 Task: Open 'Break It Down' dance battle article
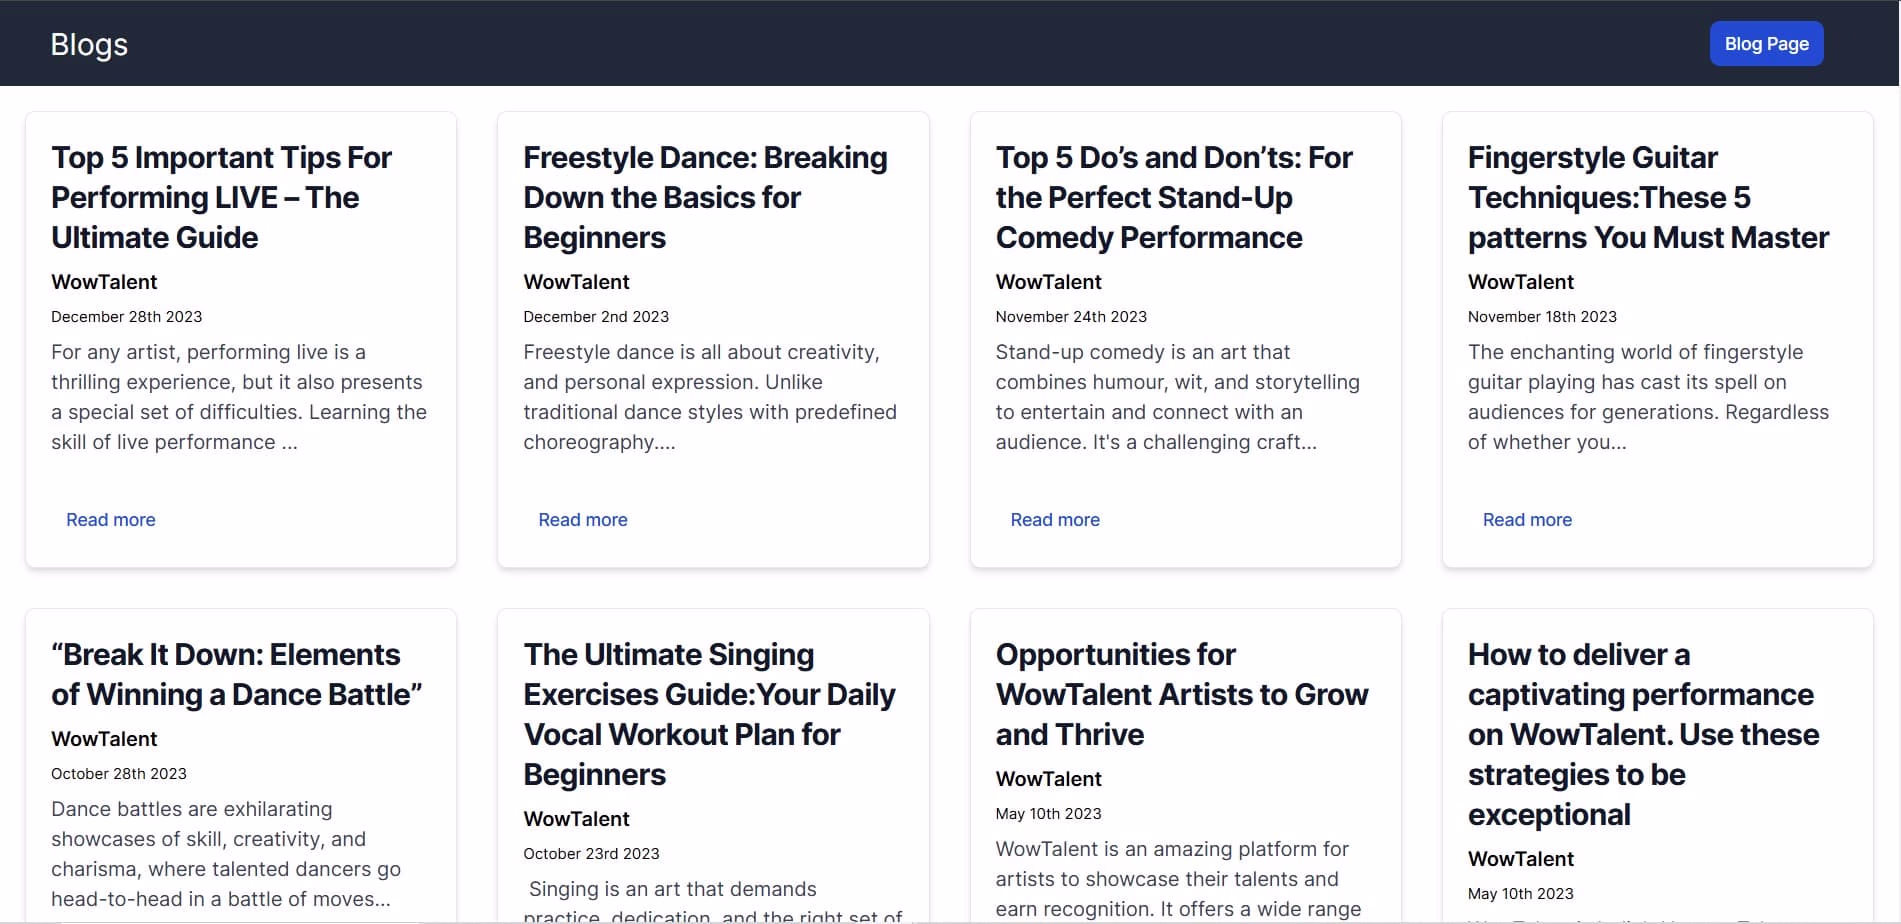(x=236, y=675)
